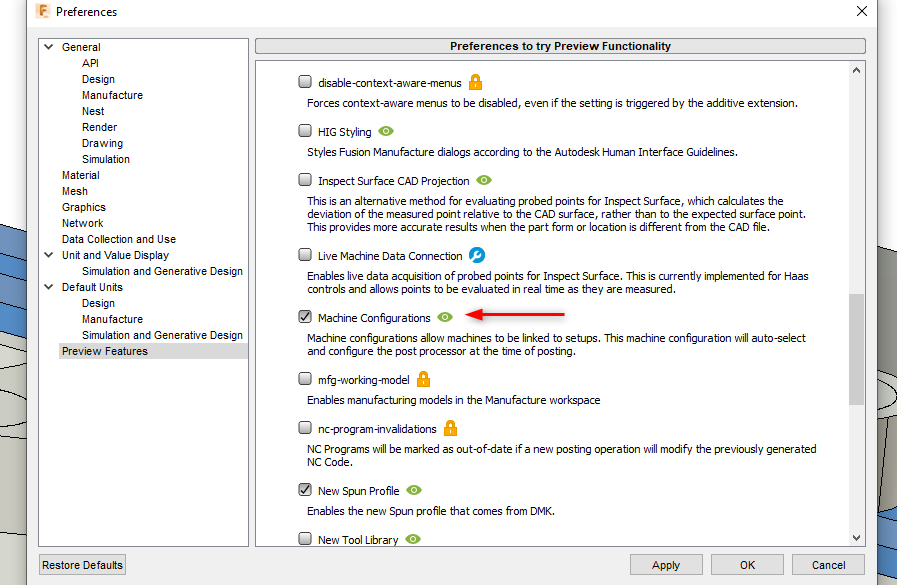
Task: Collapse the Unit and Value Display section
Action: (48, 254)
